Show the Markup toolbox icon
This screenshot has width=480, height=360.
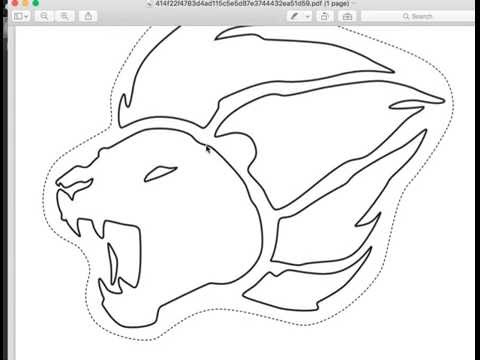pos(347,16)
